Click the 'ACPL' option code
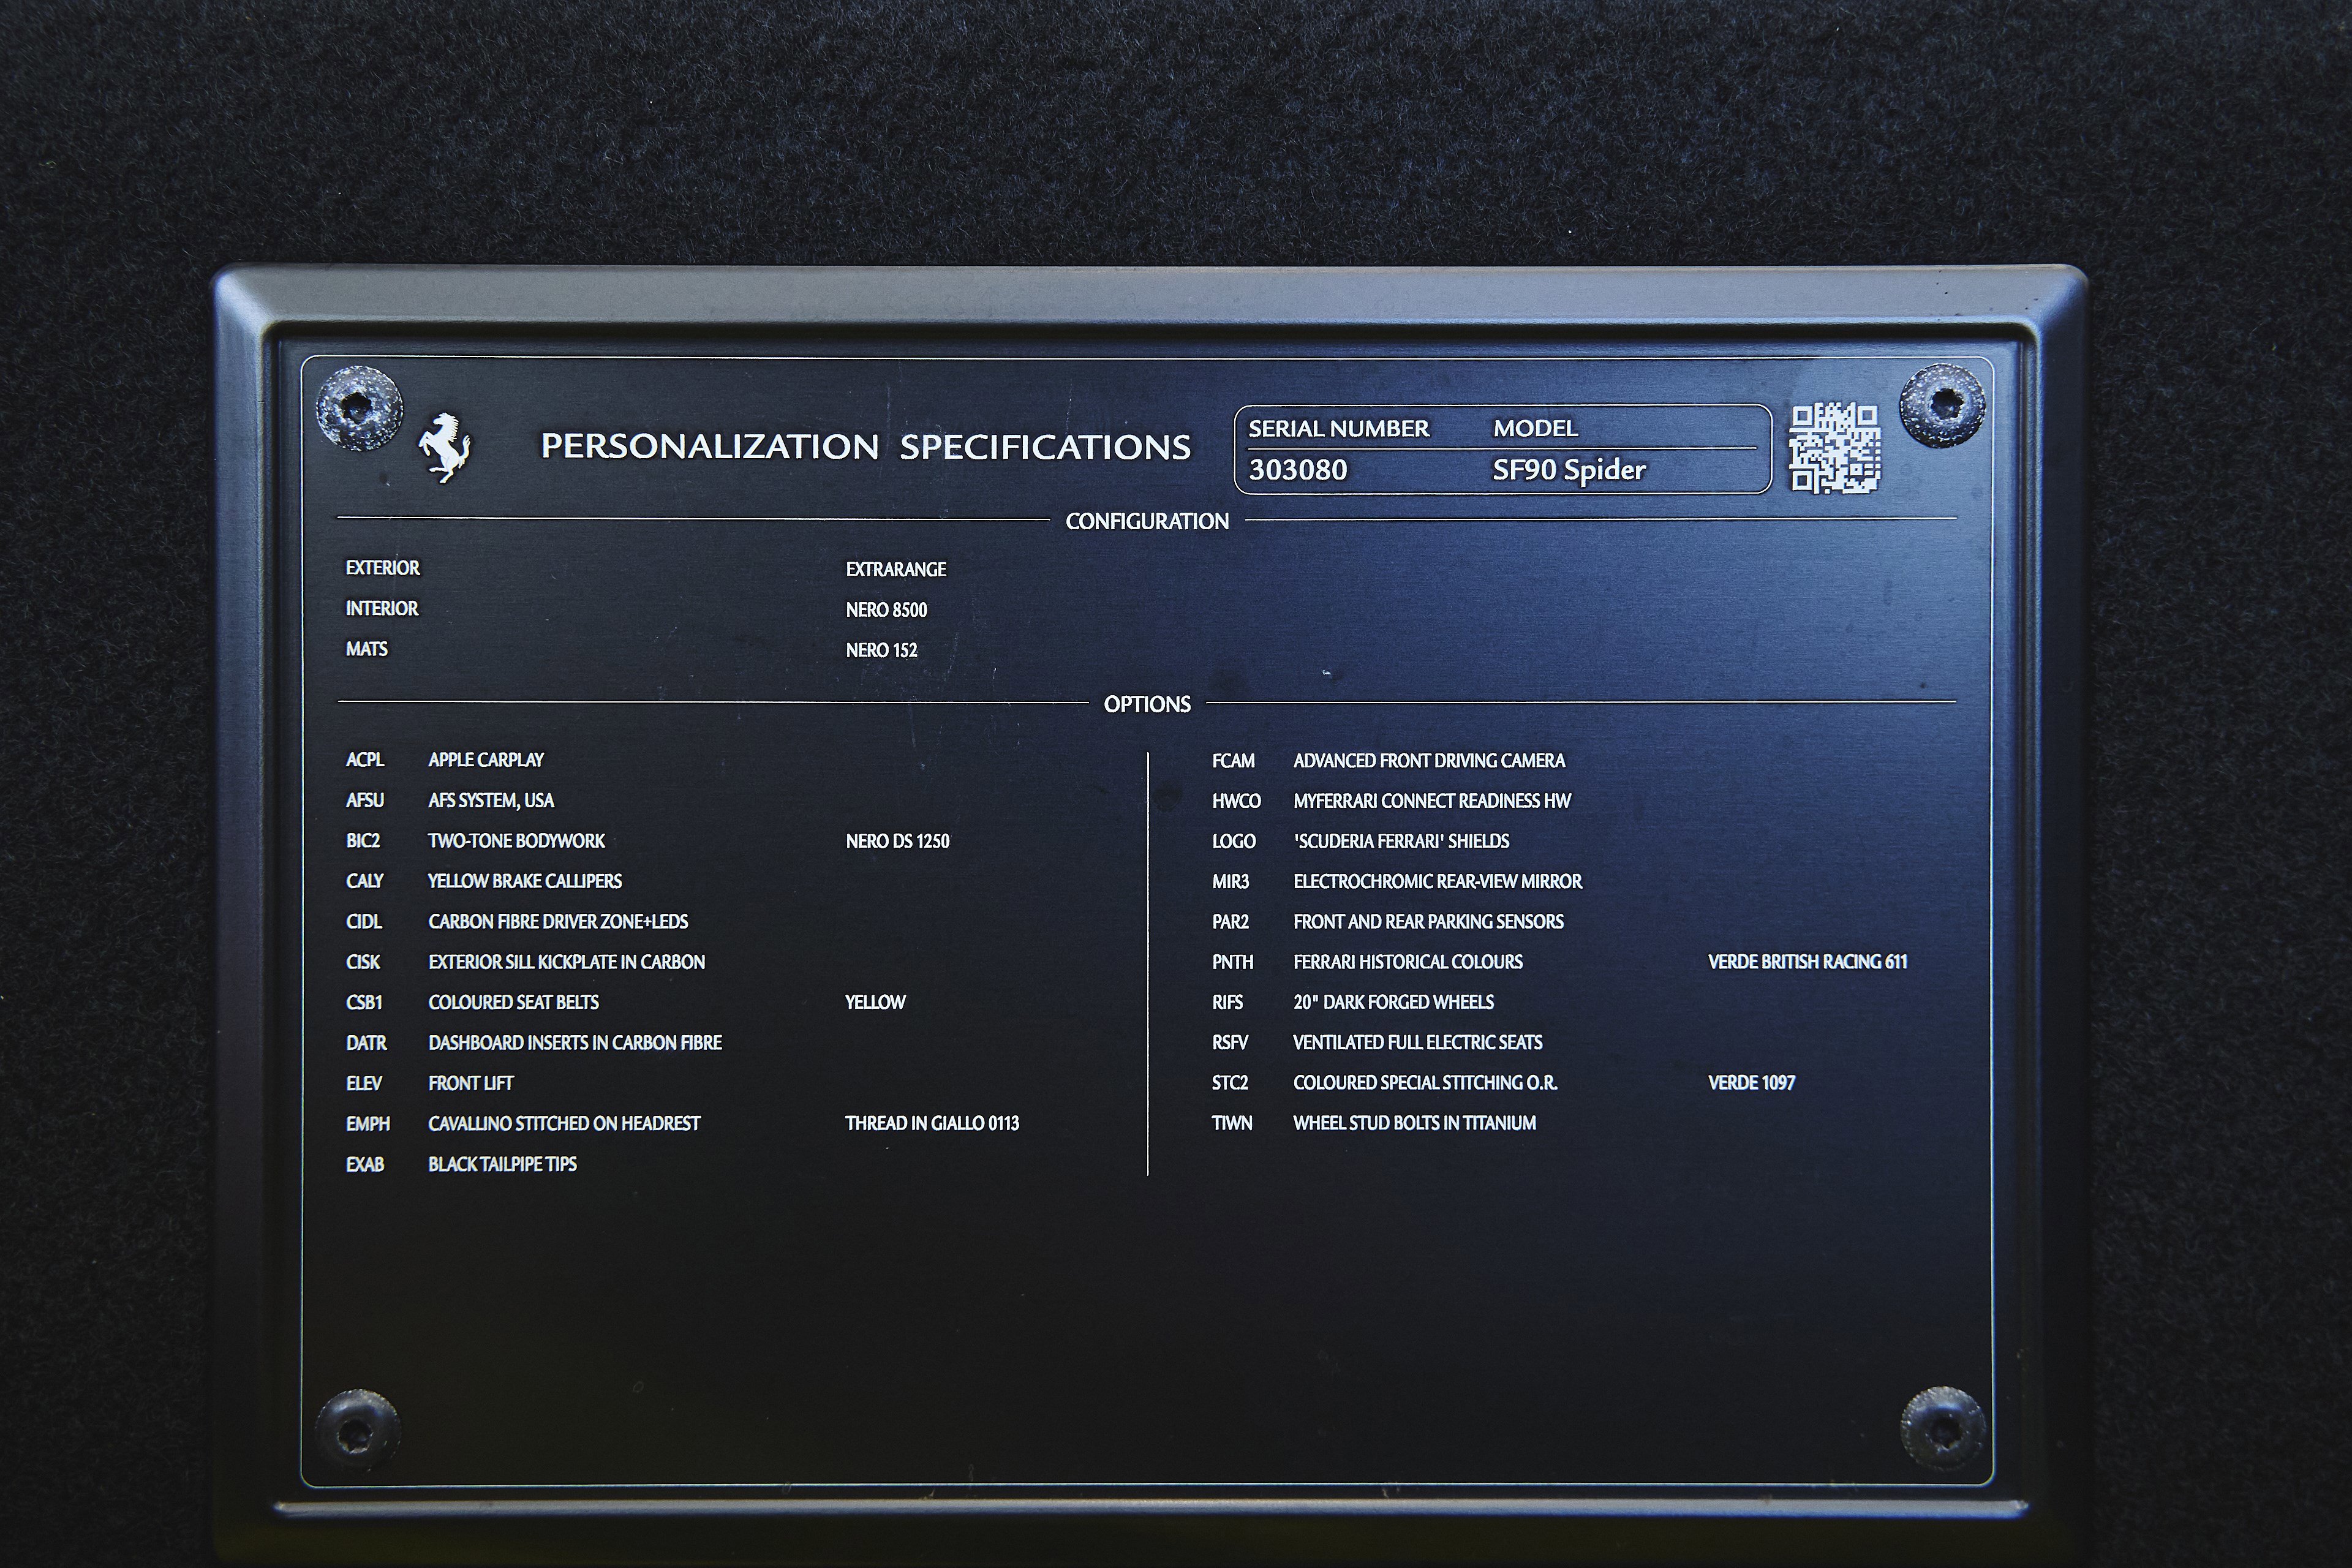This screenshot has width=2352, height=1568. (x=365, y=760)
